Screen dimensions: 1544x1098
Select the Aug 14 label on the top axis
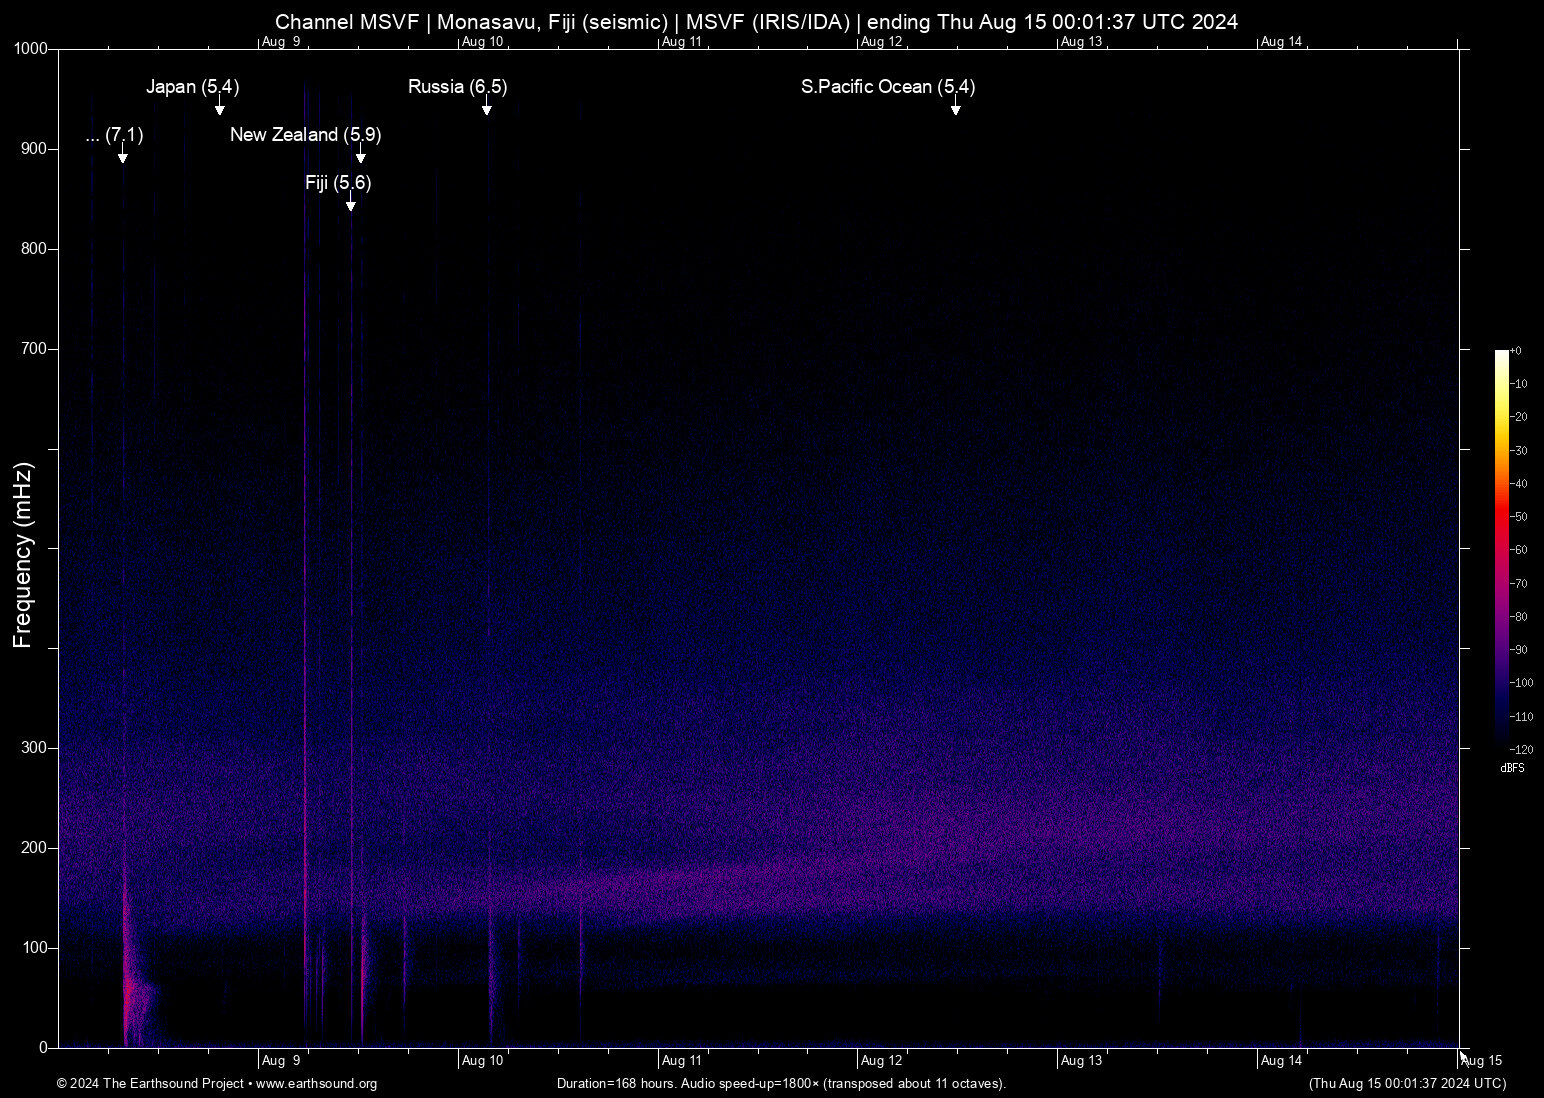point(1282,42)
